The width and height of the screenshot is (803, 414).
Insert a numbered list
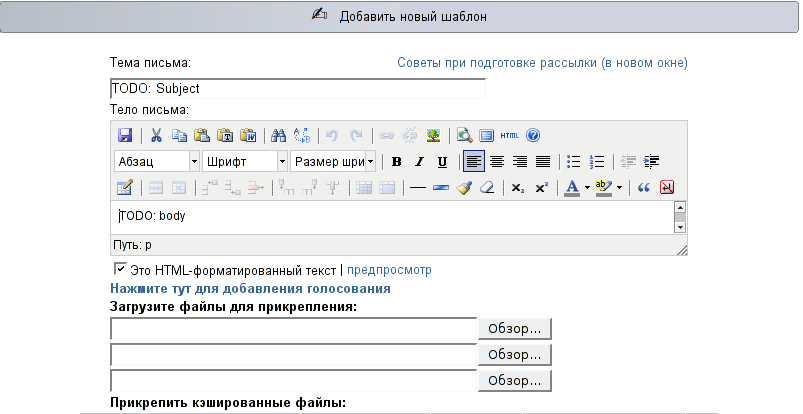597,162
